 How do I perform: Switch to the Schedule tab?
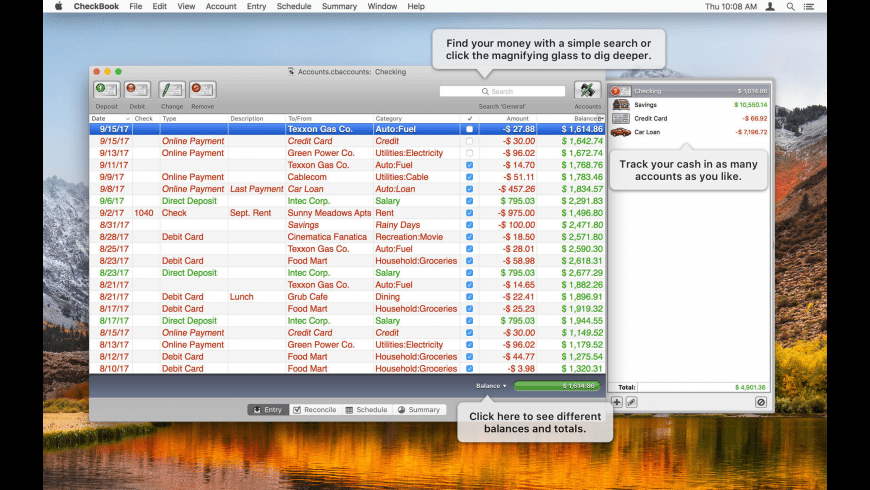(366, 410)
